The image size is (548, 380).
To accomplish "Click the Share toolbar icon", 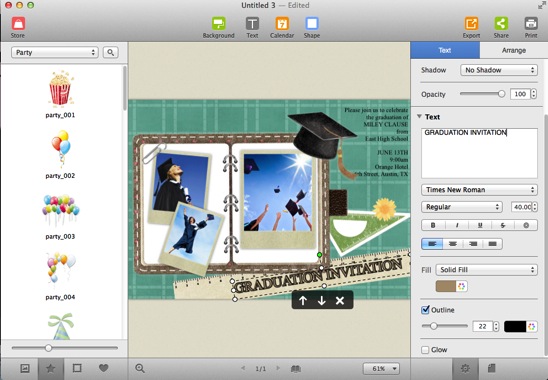I will click(501, 24).
